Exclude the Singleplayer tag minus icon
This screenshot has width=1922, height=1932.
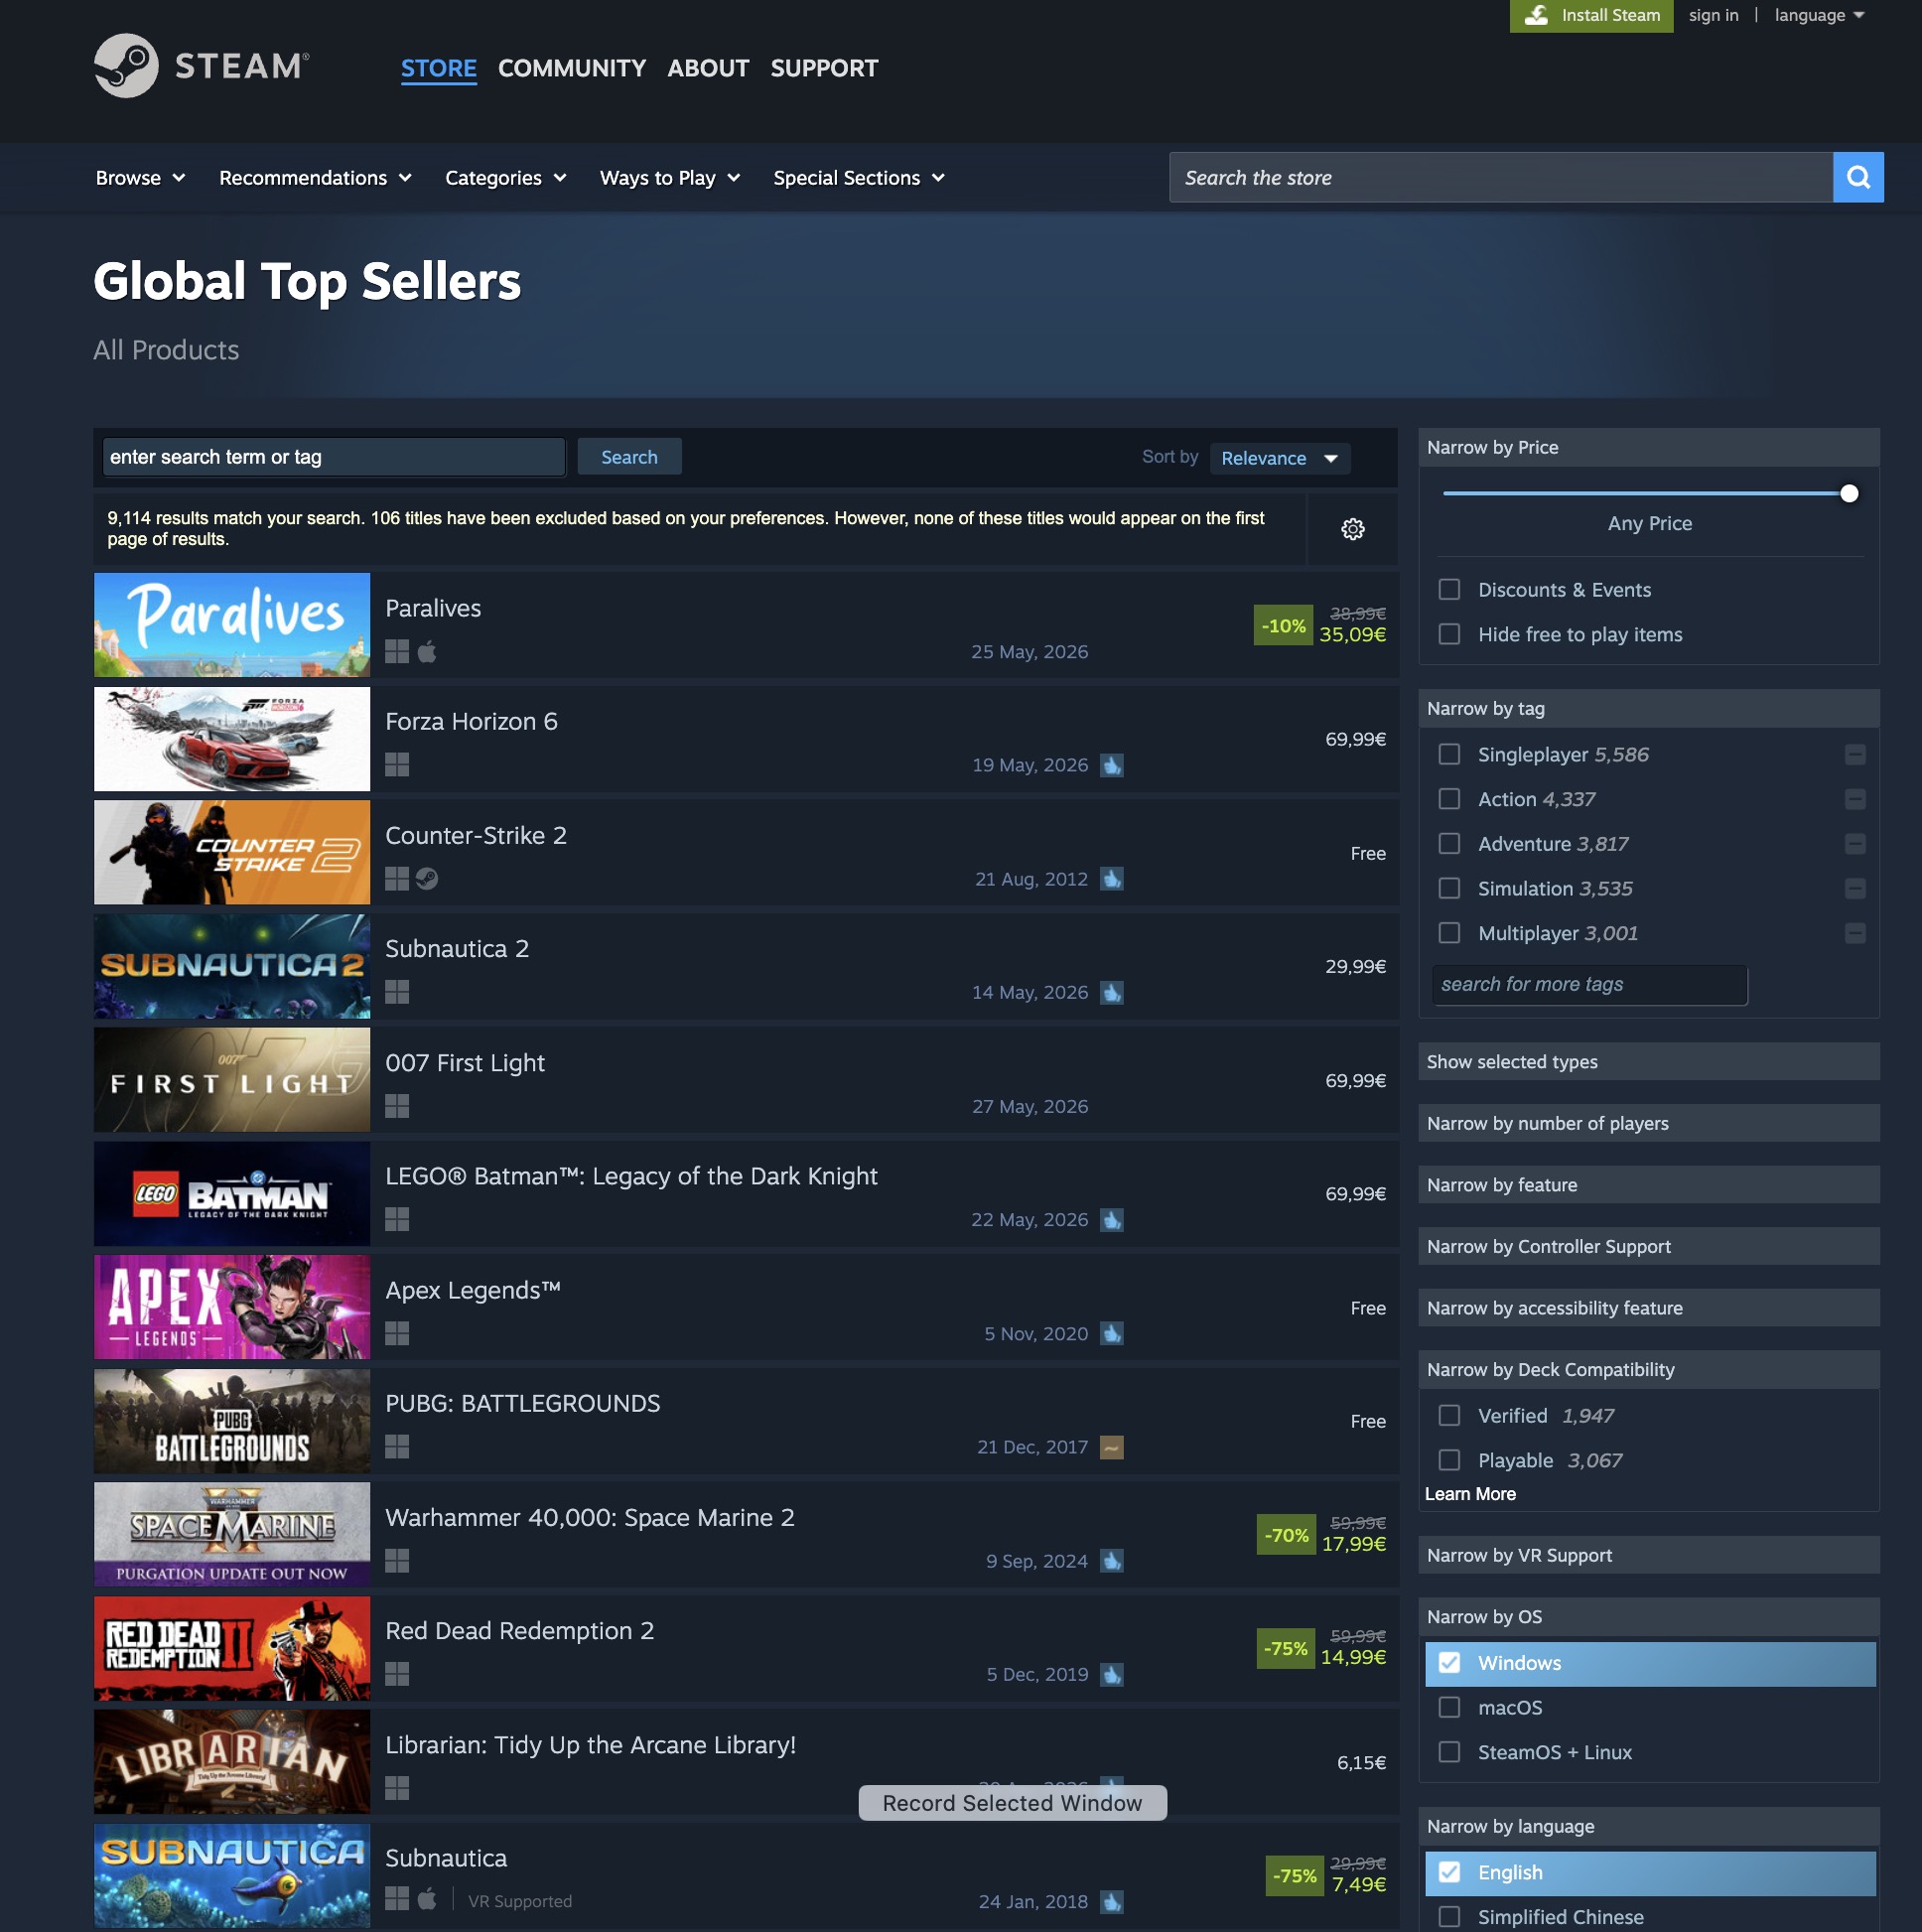click(x=1855, y=755)
